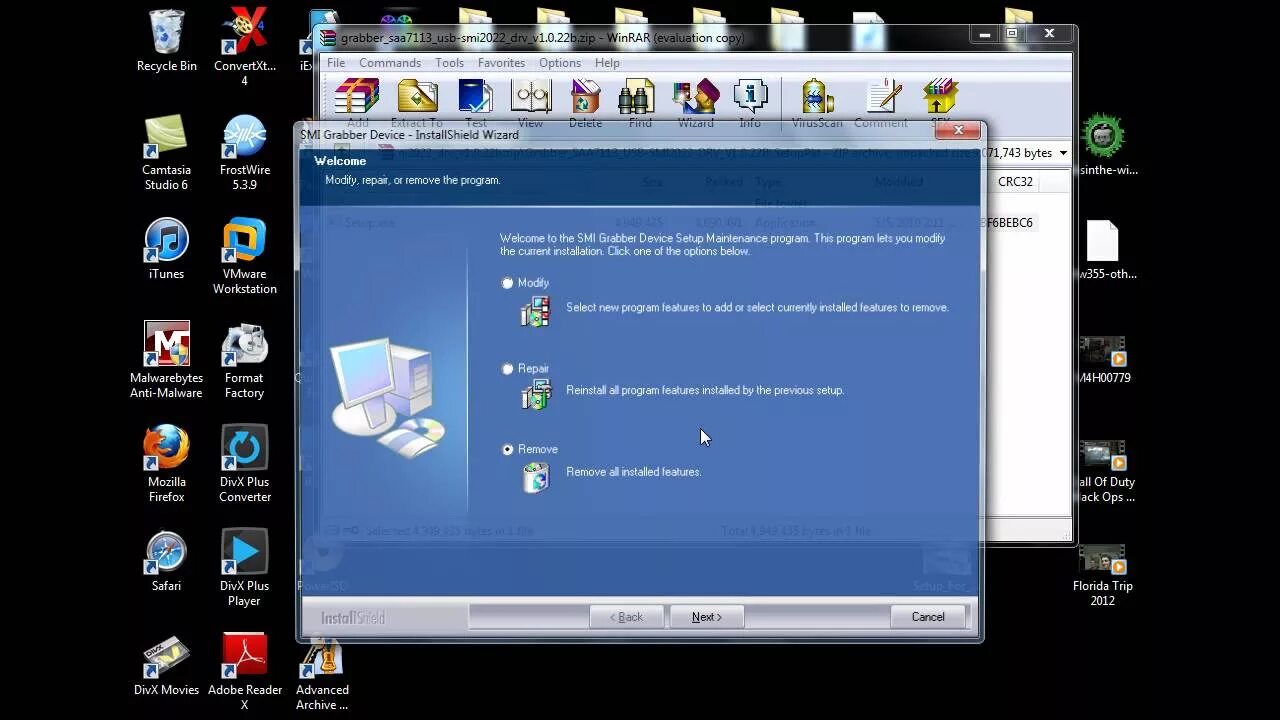The image size is (1280, 720).
Task: Open the Tools menu in WinRAR
Action: [x=449, y=63]
